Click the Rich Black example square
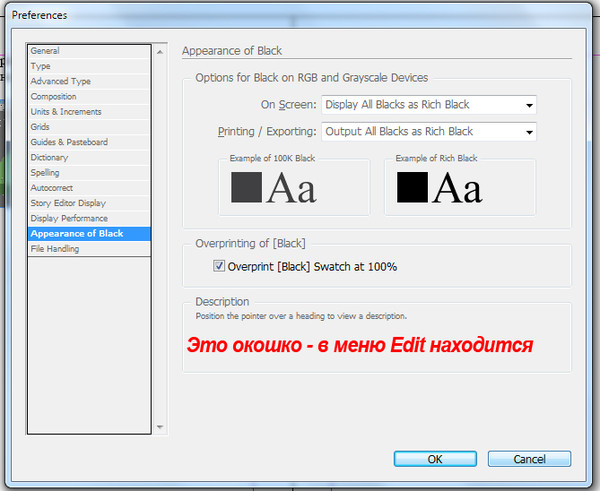600x491 pixels. (412, 187)
